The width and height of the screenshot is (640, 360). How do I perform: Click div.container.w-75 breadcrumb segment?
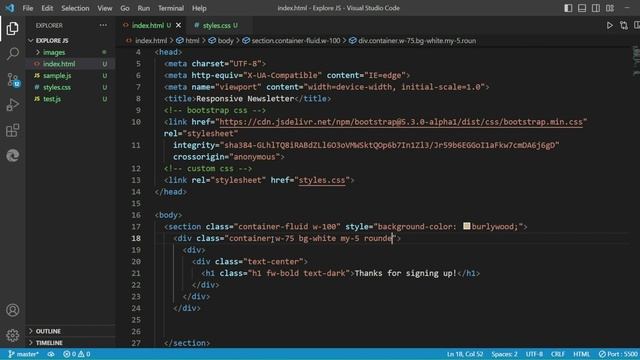[x=412, y=40]
